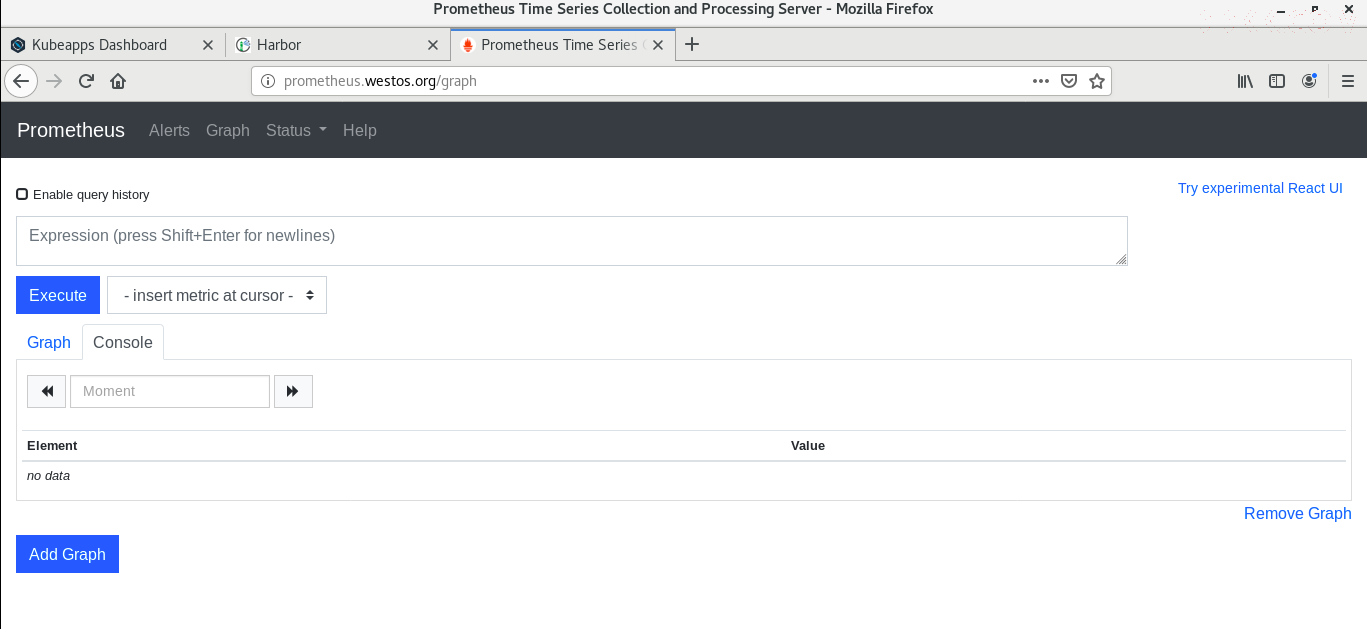Viewport: 1367px width, 629px height.
Task: Switch to the Kubeapps Dashboard browser tab
Action: [x=112, y=45]
